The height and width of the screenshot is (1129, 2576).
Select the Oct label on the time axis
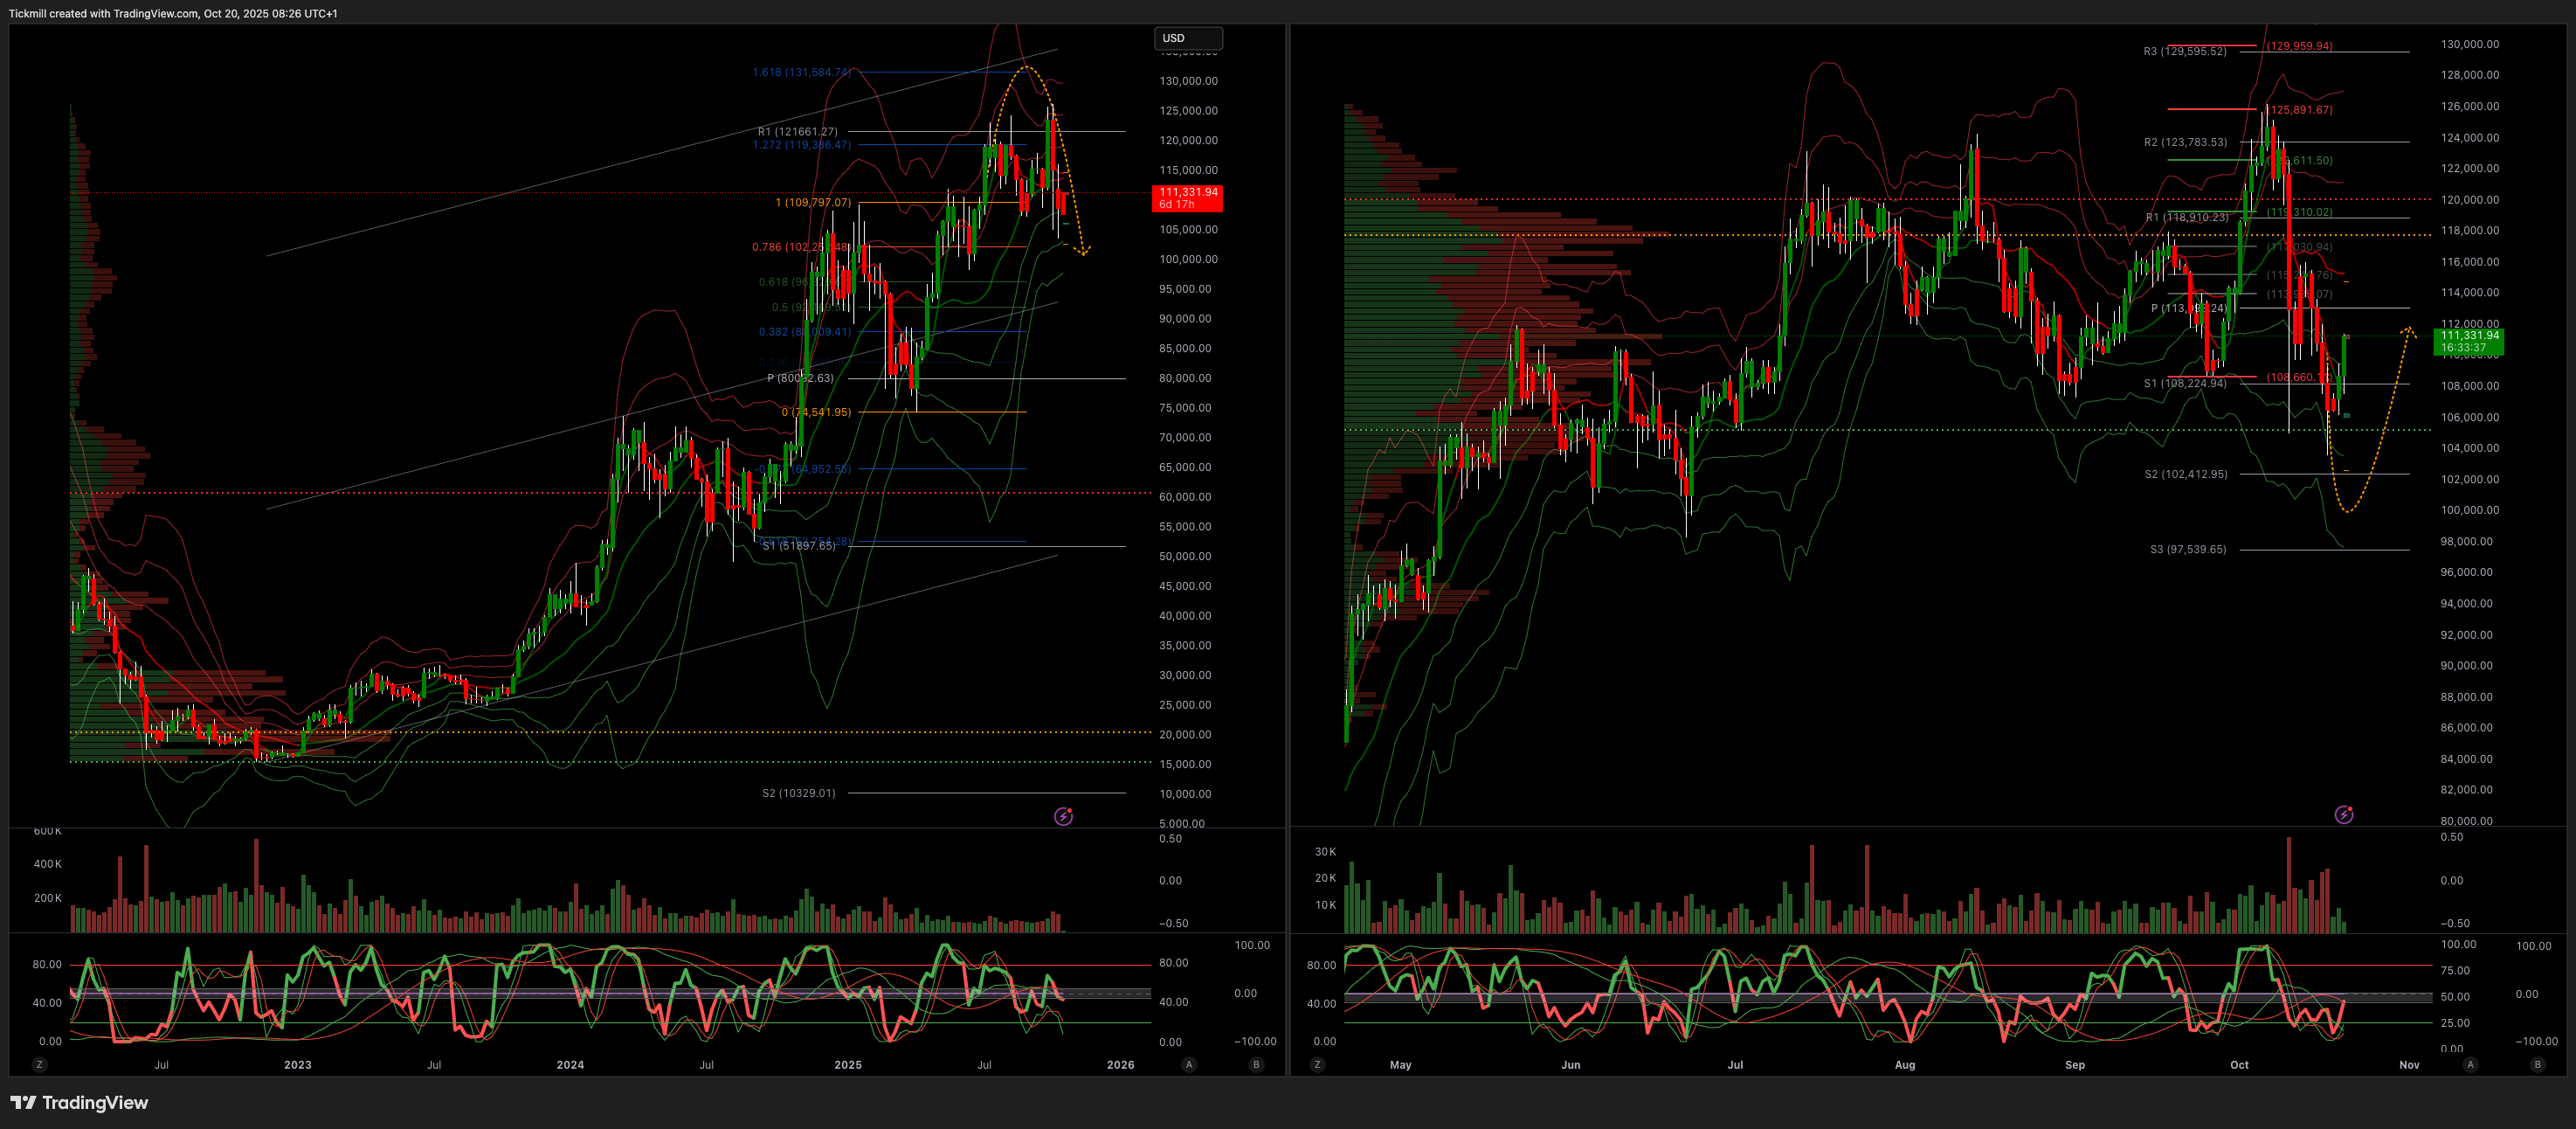[x=2239, y=1064]
